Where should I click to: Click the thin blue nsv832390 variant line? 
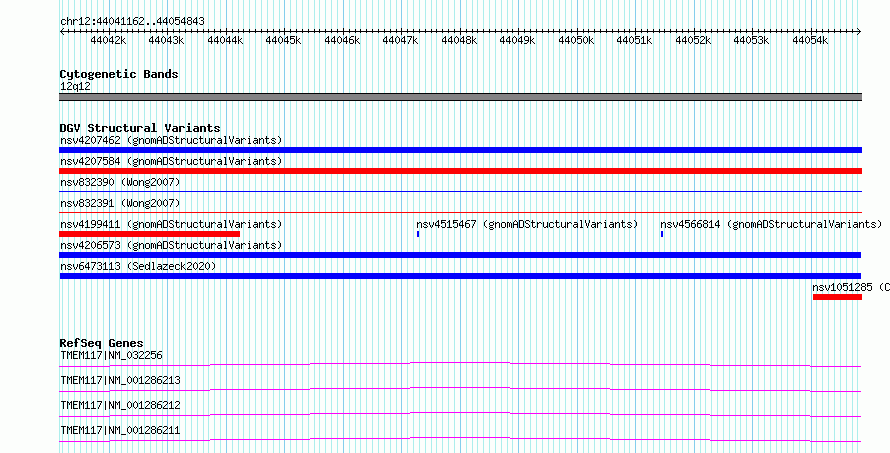[x=460, y=192]
